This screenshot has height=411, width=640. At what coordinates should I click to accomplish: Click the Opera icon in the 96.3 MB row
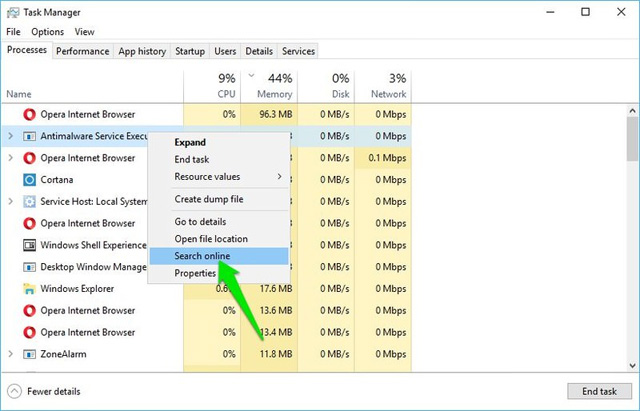(29, 114)
